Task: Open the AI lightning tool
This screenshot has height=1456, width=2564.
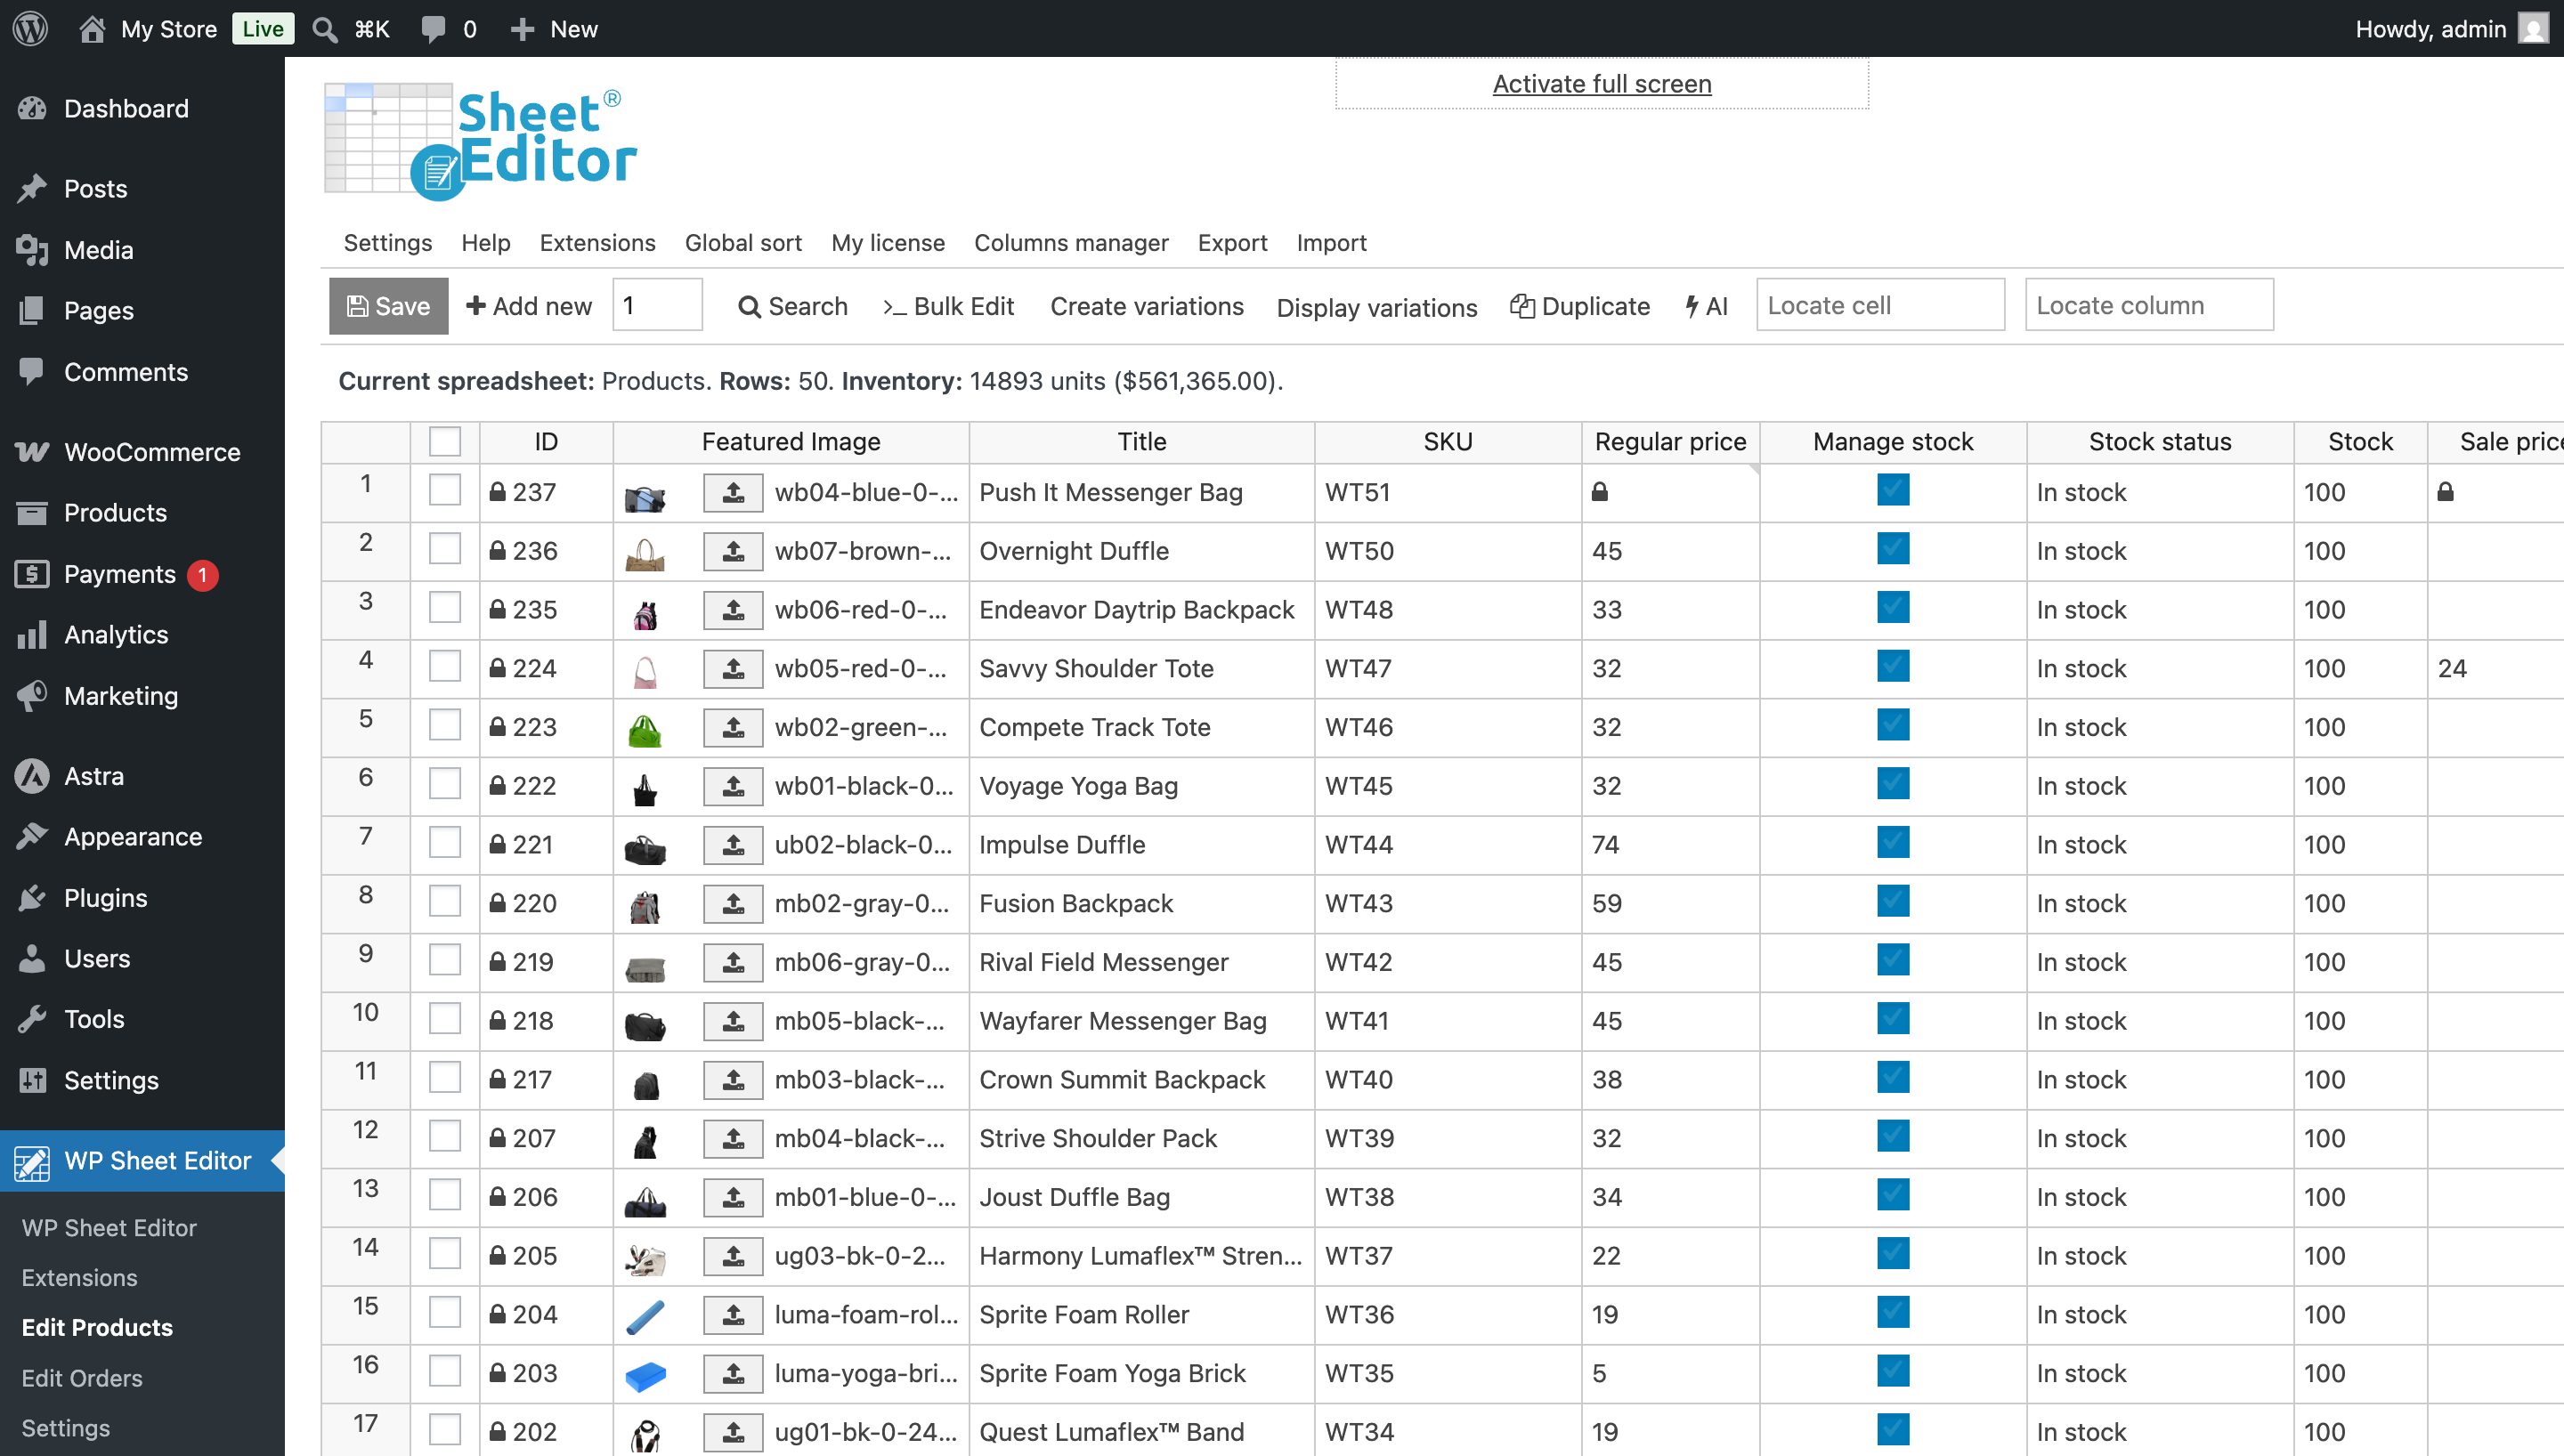Action: 1706,306
